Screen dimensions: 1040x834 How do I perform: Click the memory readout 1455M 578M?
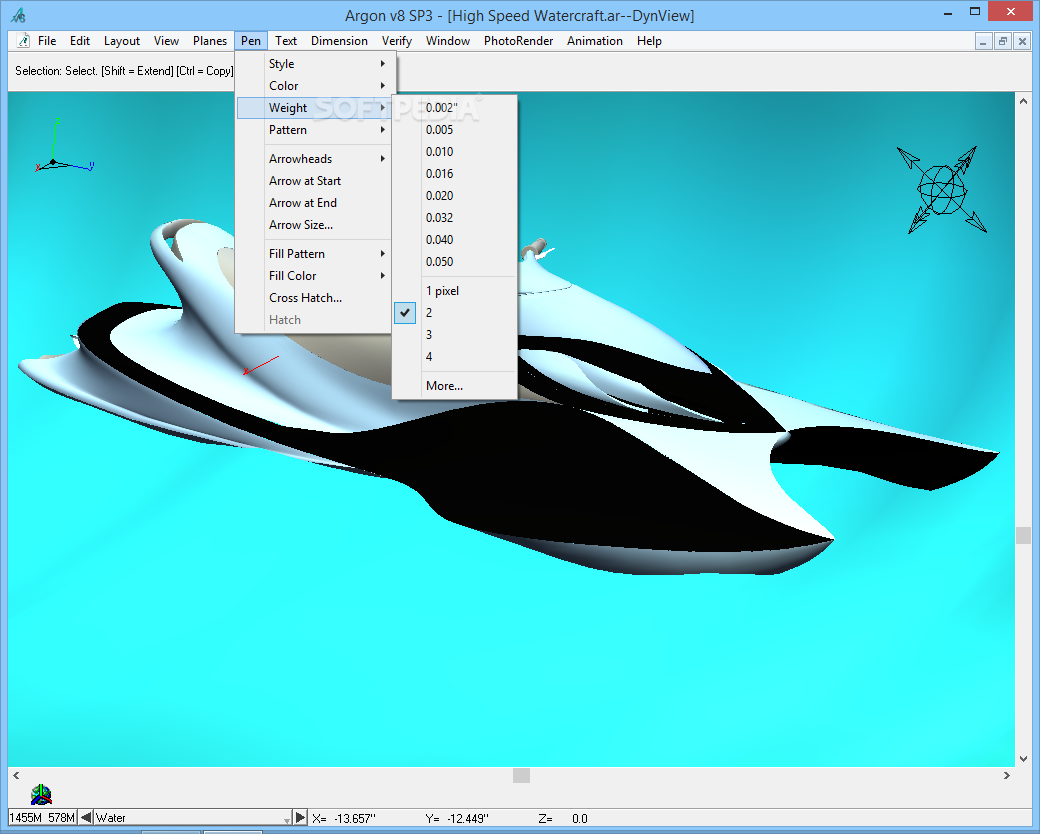pyautogui.click(x=42, y=817)
